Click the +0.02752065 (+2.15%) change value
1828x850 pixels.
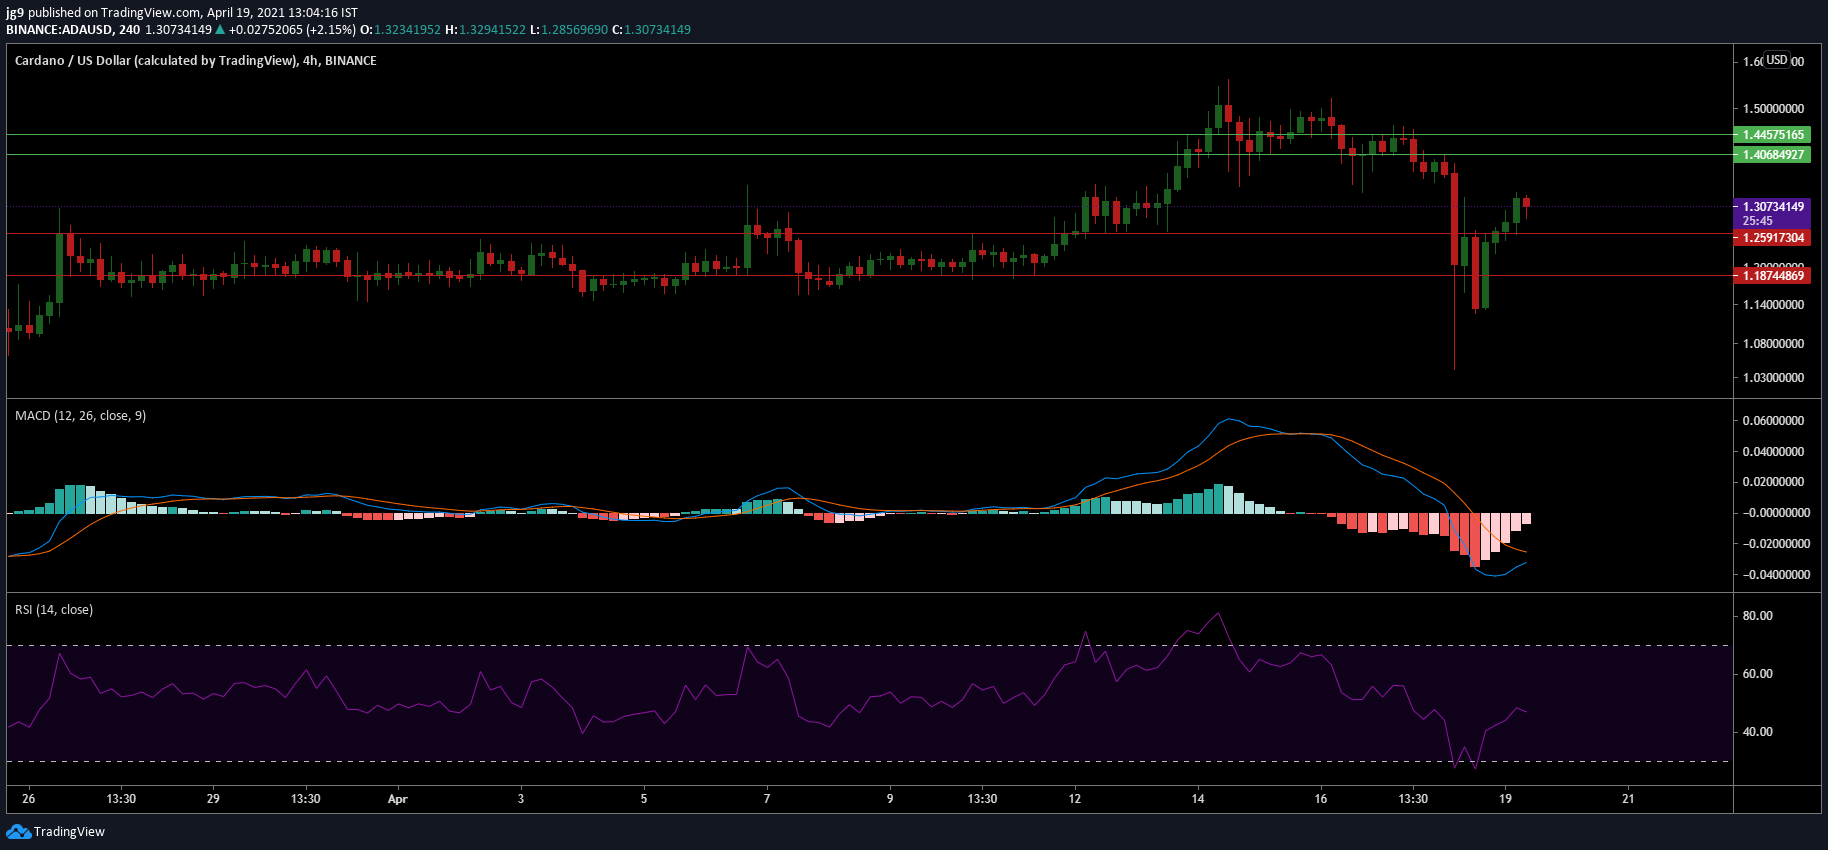tap(292, 30)
